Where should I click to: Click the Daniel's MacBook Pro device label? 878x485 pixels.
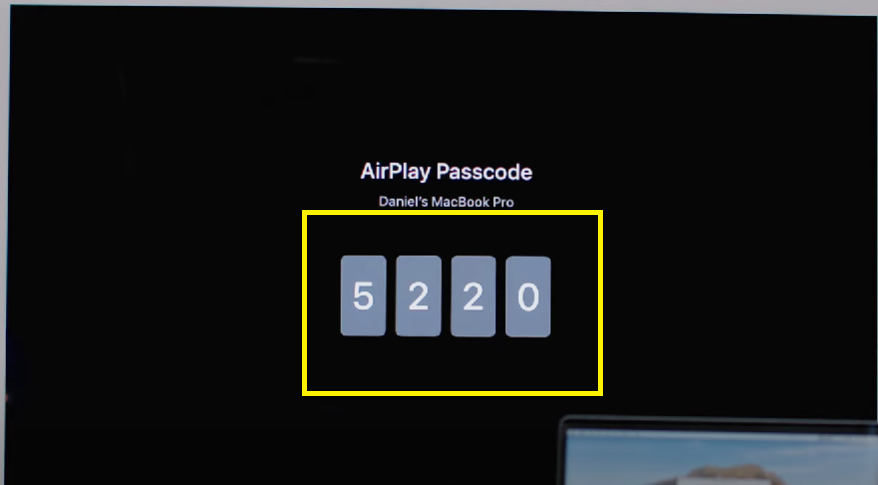pyautogui.click(x=446, y=202)
